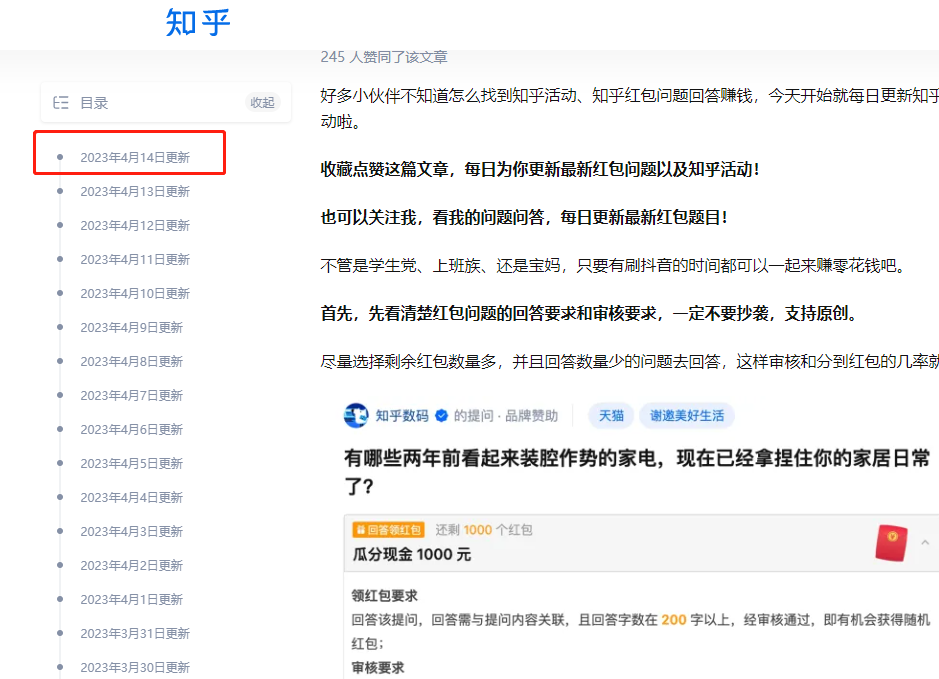
Task: Open 2023年4月4日更新 catalog entry
Action: (131, 498)
